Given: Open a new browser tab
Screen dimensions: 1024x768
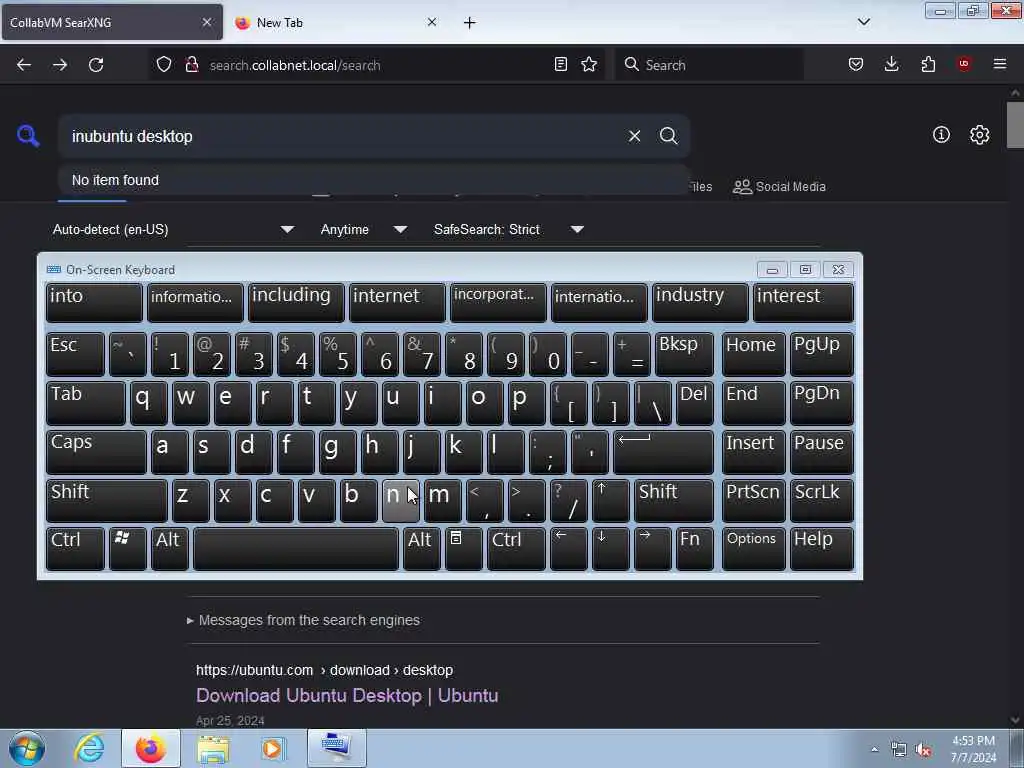Looking at the screenshot, I should (470, 23).
